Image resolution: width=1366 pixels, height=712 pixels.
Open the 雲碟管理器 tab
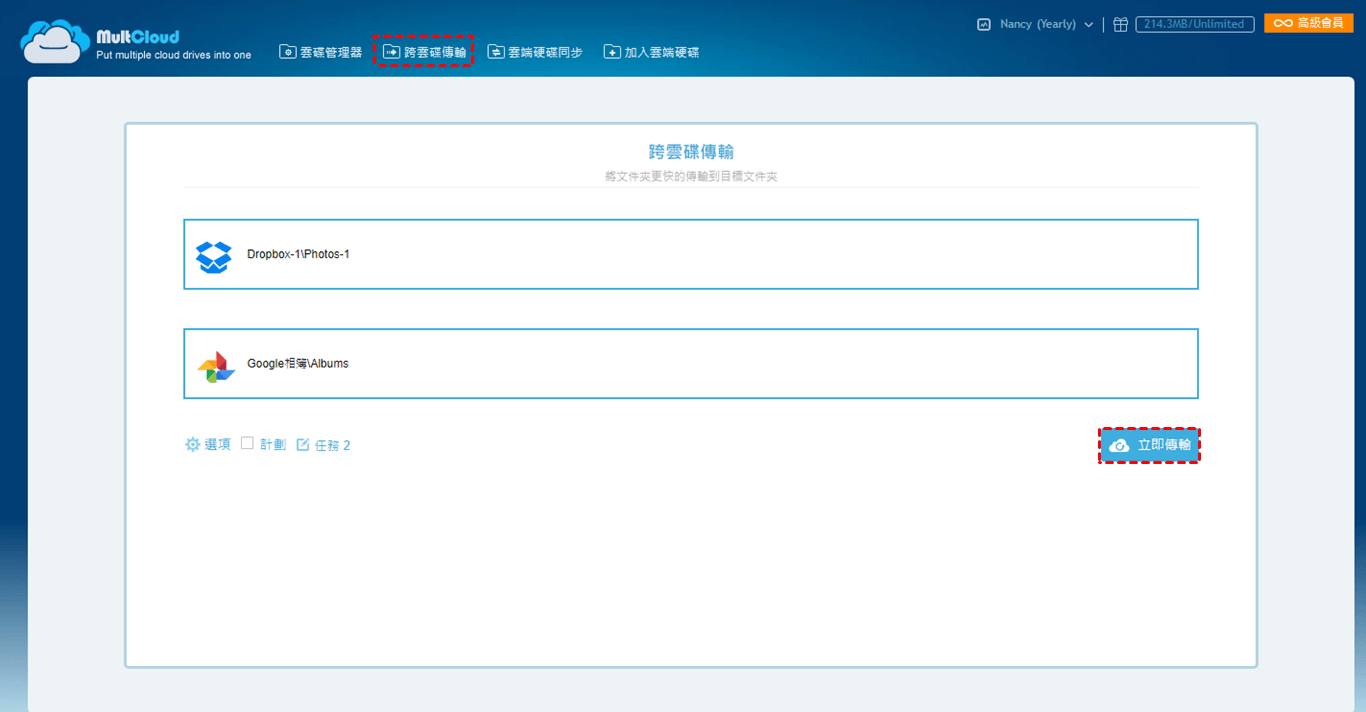tap(321, 52)
